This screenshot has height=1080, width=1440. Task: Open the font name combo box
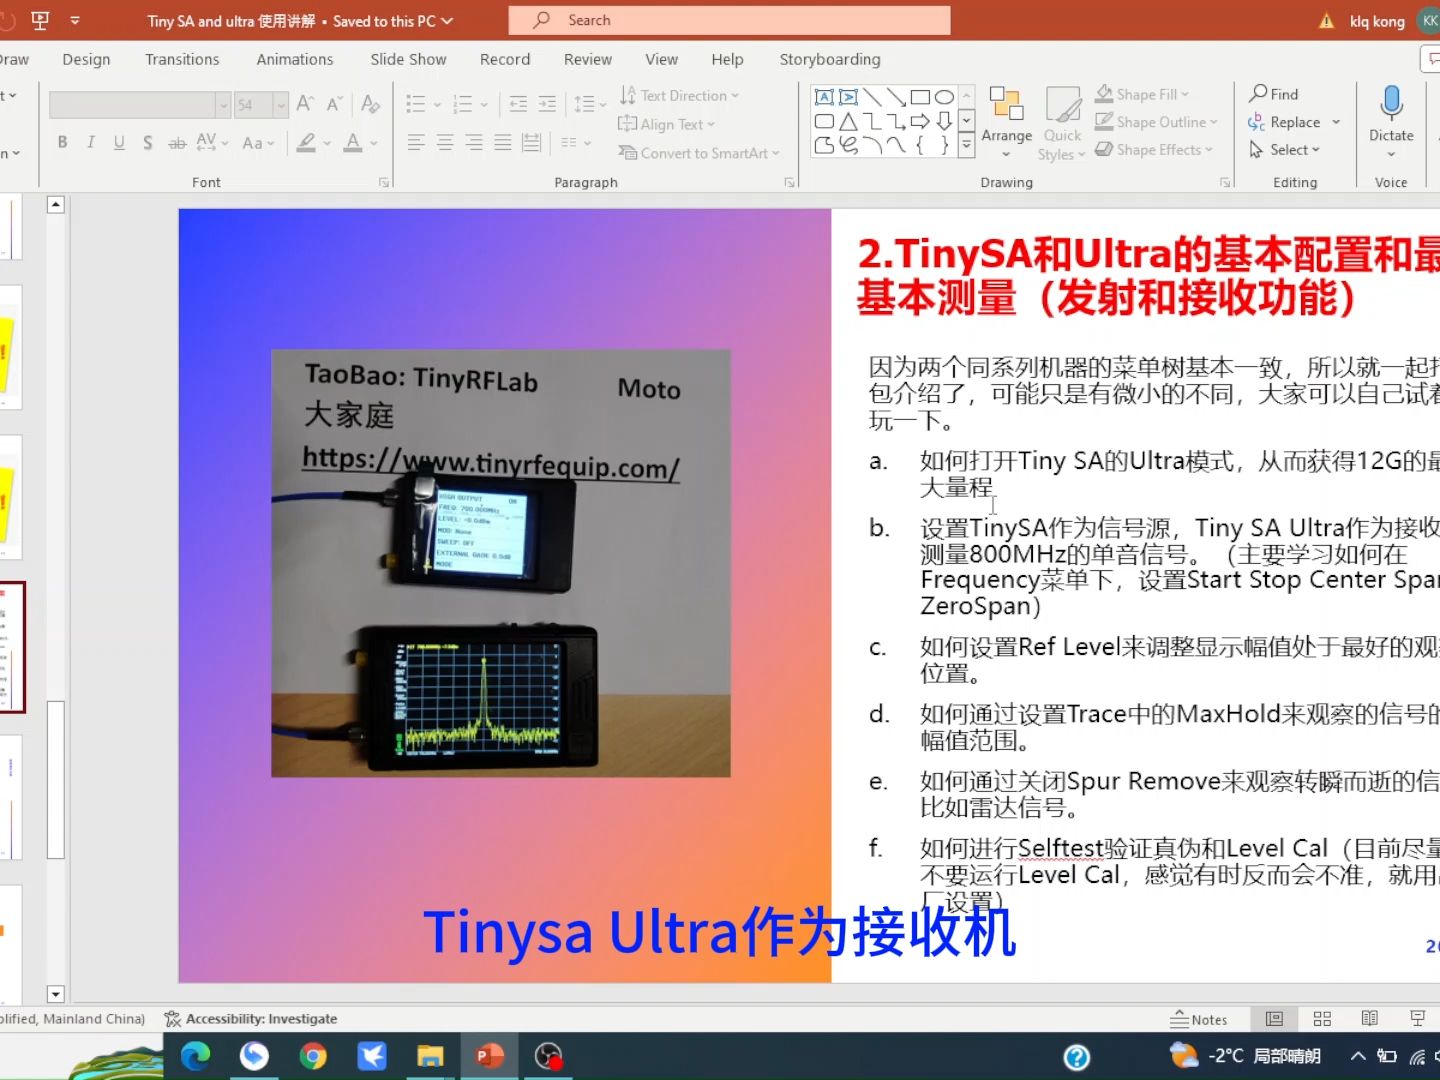coord(140,104)
